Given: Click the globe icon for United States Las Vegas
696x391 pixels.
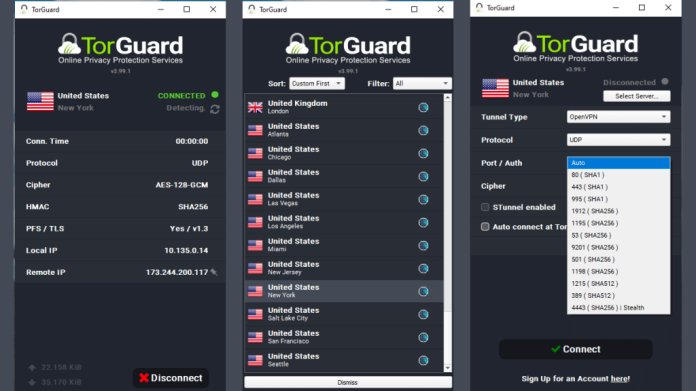Looking at the screenshot, I should [423, 200].
